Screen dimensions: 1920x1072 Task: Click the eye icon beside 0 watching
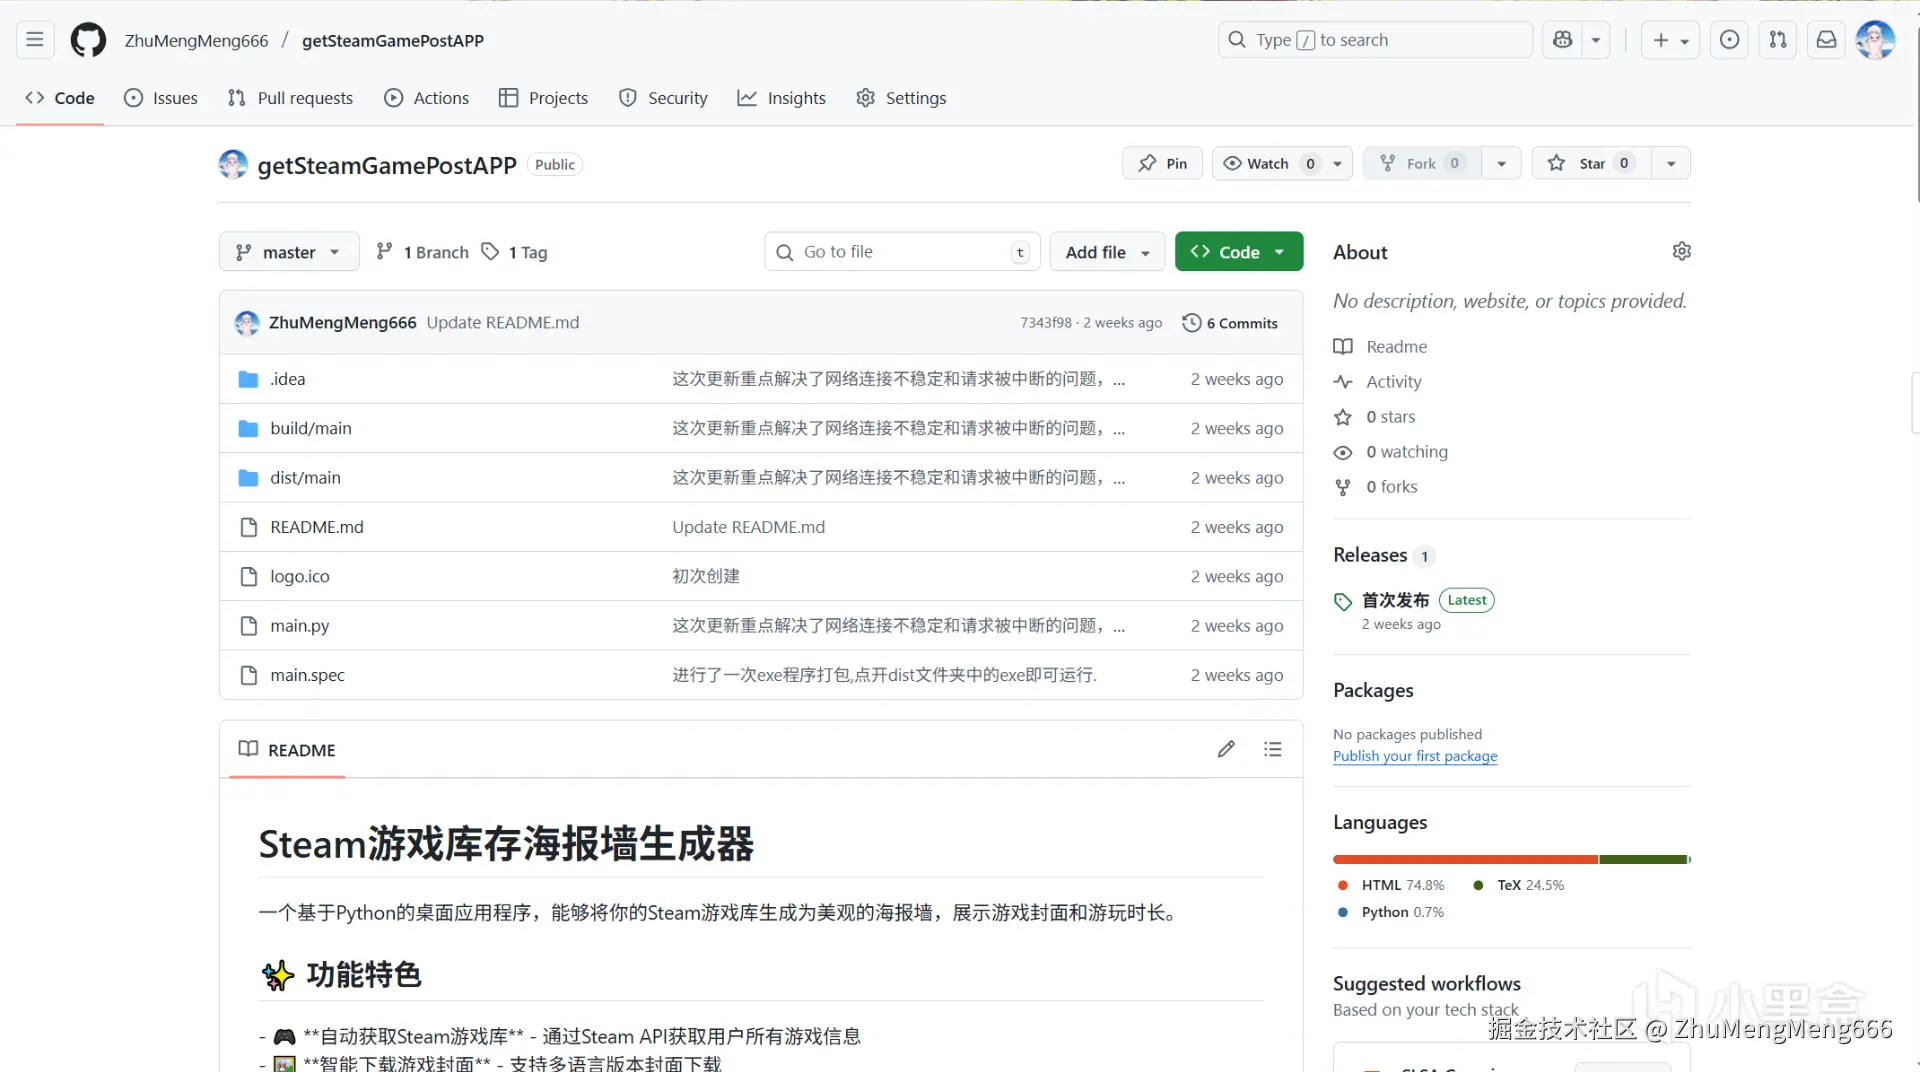tap(1343, 452)
